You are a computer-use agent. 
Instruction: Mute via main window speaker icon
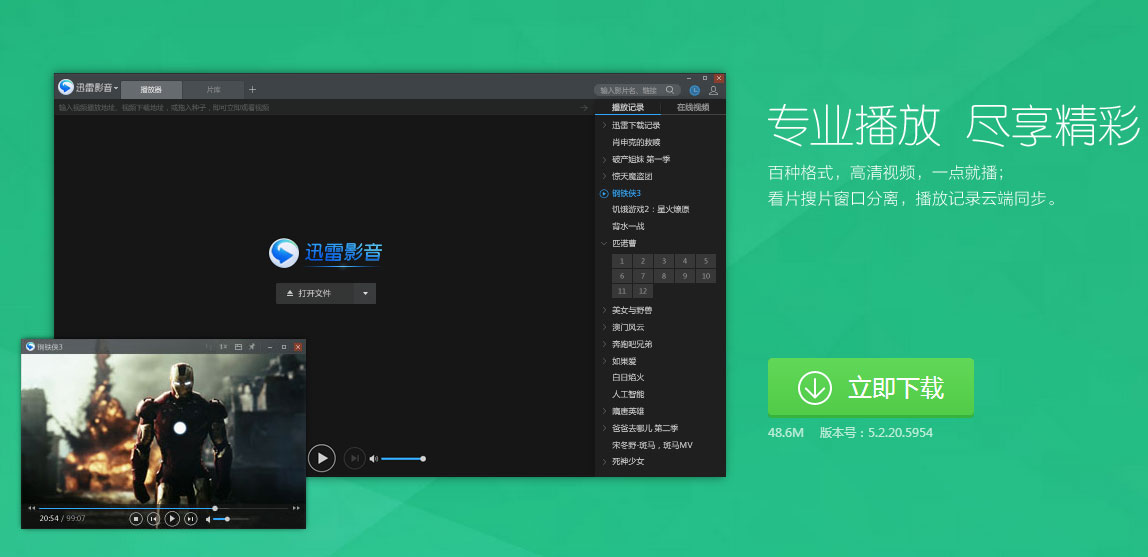pyautogui.click(x=373, y=459)
